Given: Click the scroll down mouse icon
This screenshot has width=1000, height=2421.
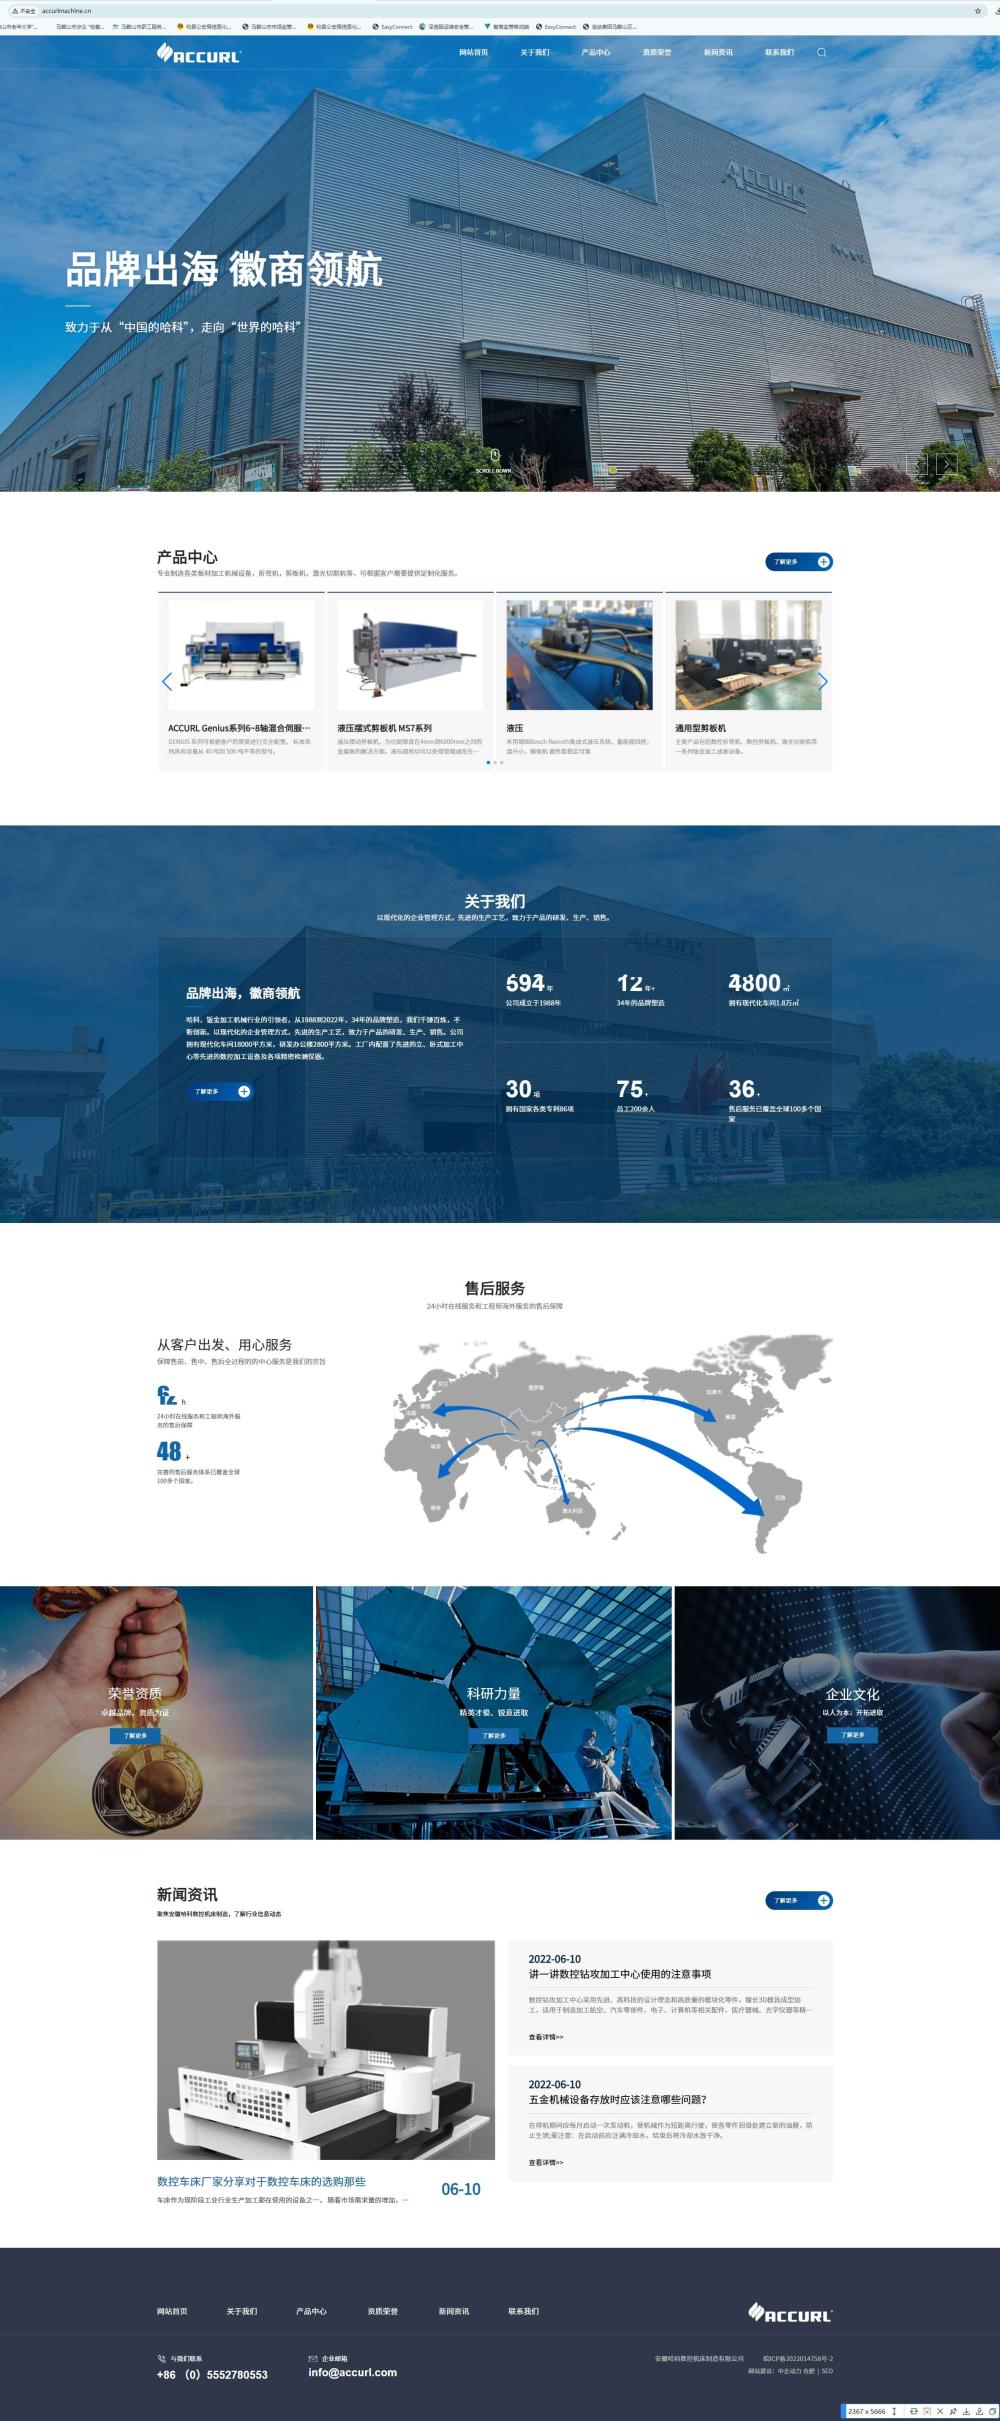Looking at the screenshot, I should 494,455.
